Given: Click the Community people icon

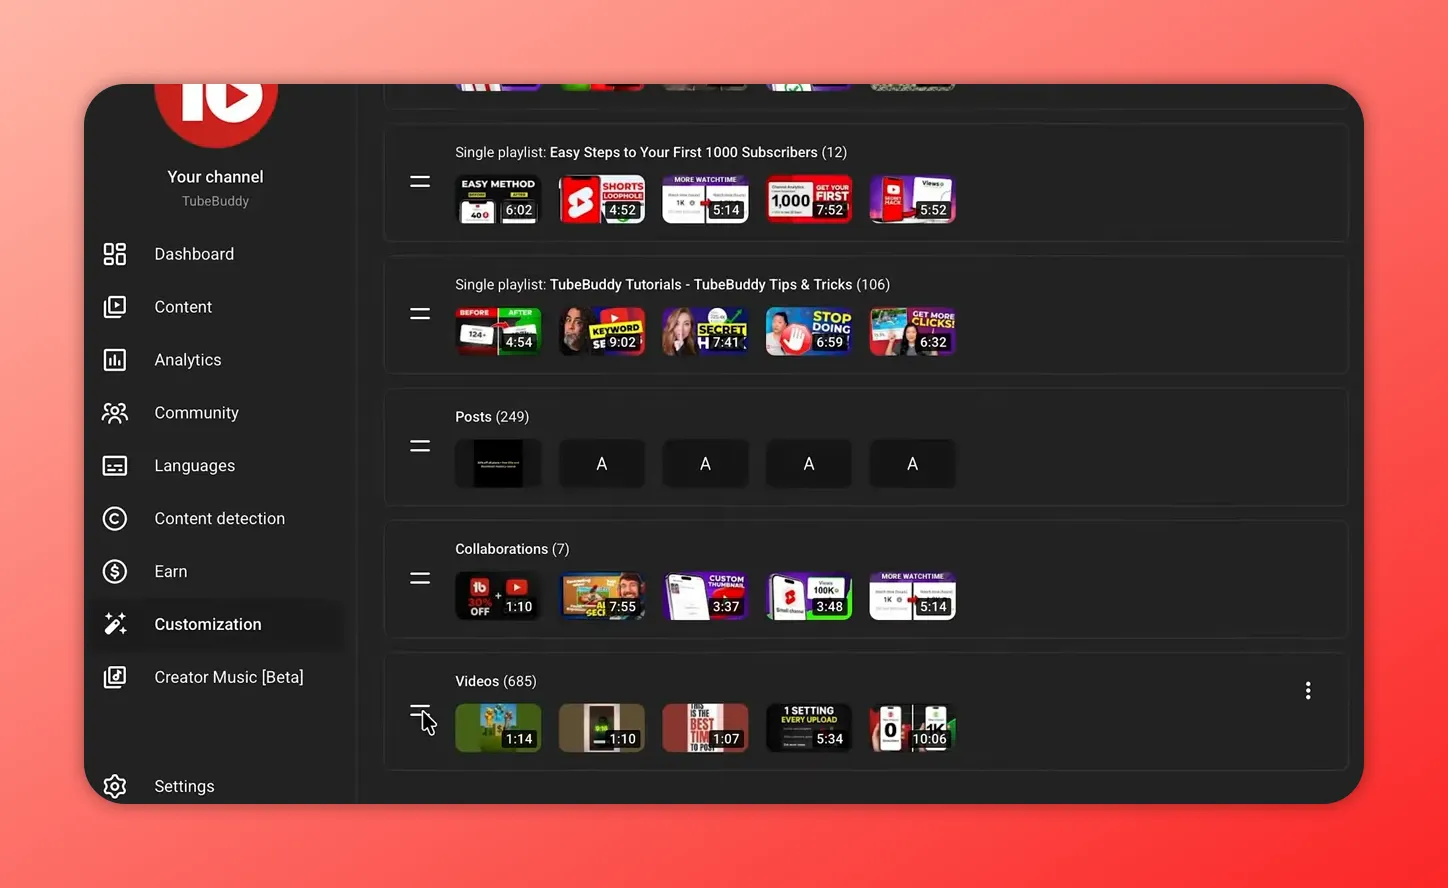Looking at the screenshot, I should tap(115, 413).
